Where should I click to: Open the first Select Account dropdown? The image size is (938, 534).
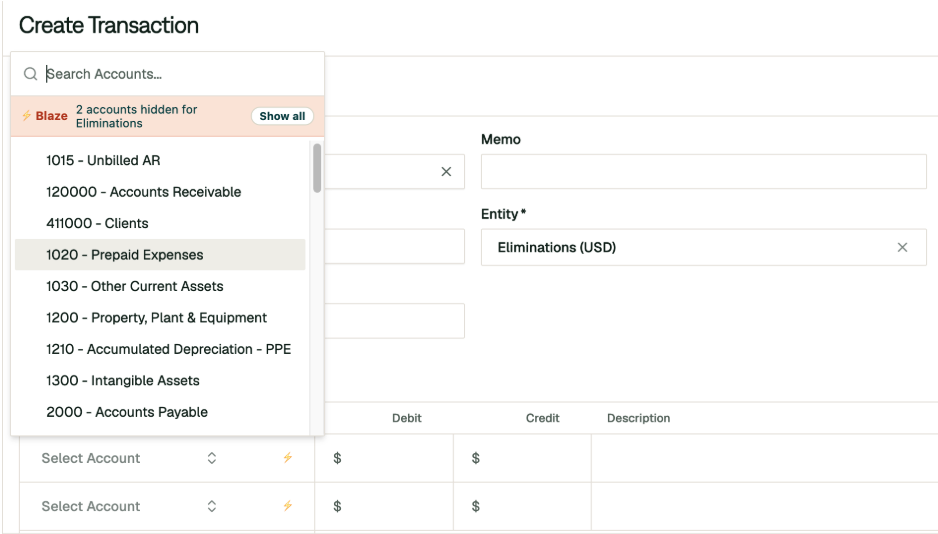pyautogui.click(x=129, y=458)
